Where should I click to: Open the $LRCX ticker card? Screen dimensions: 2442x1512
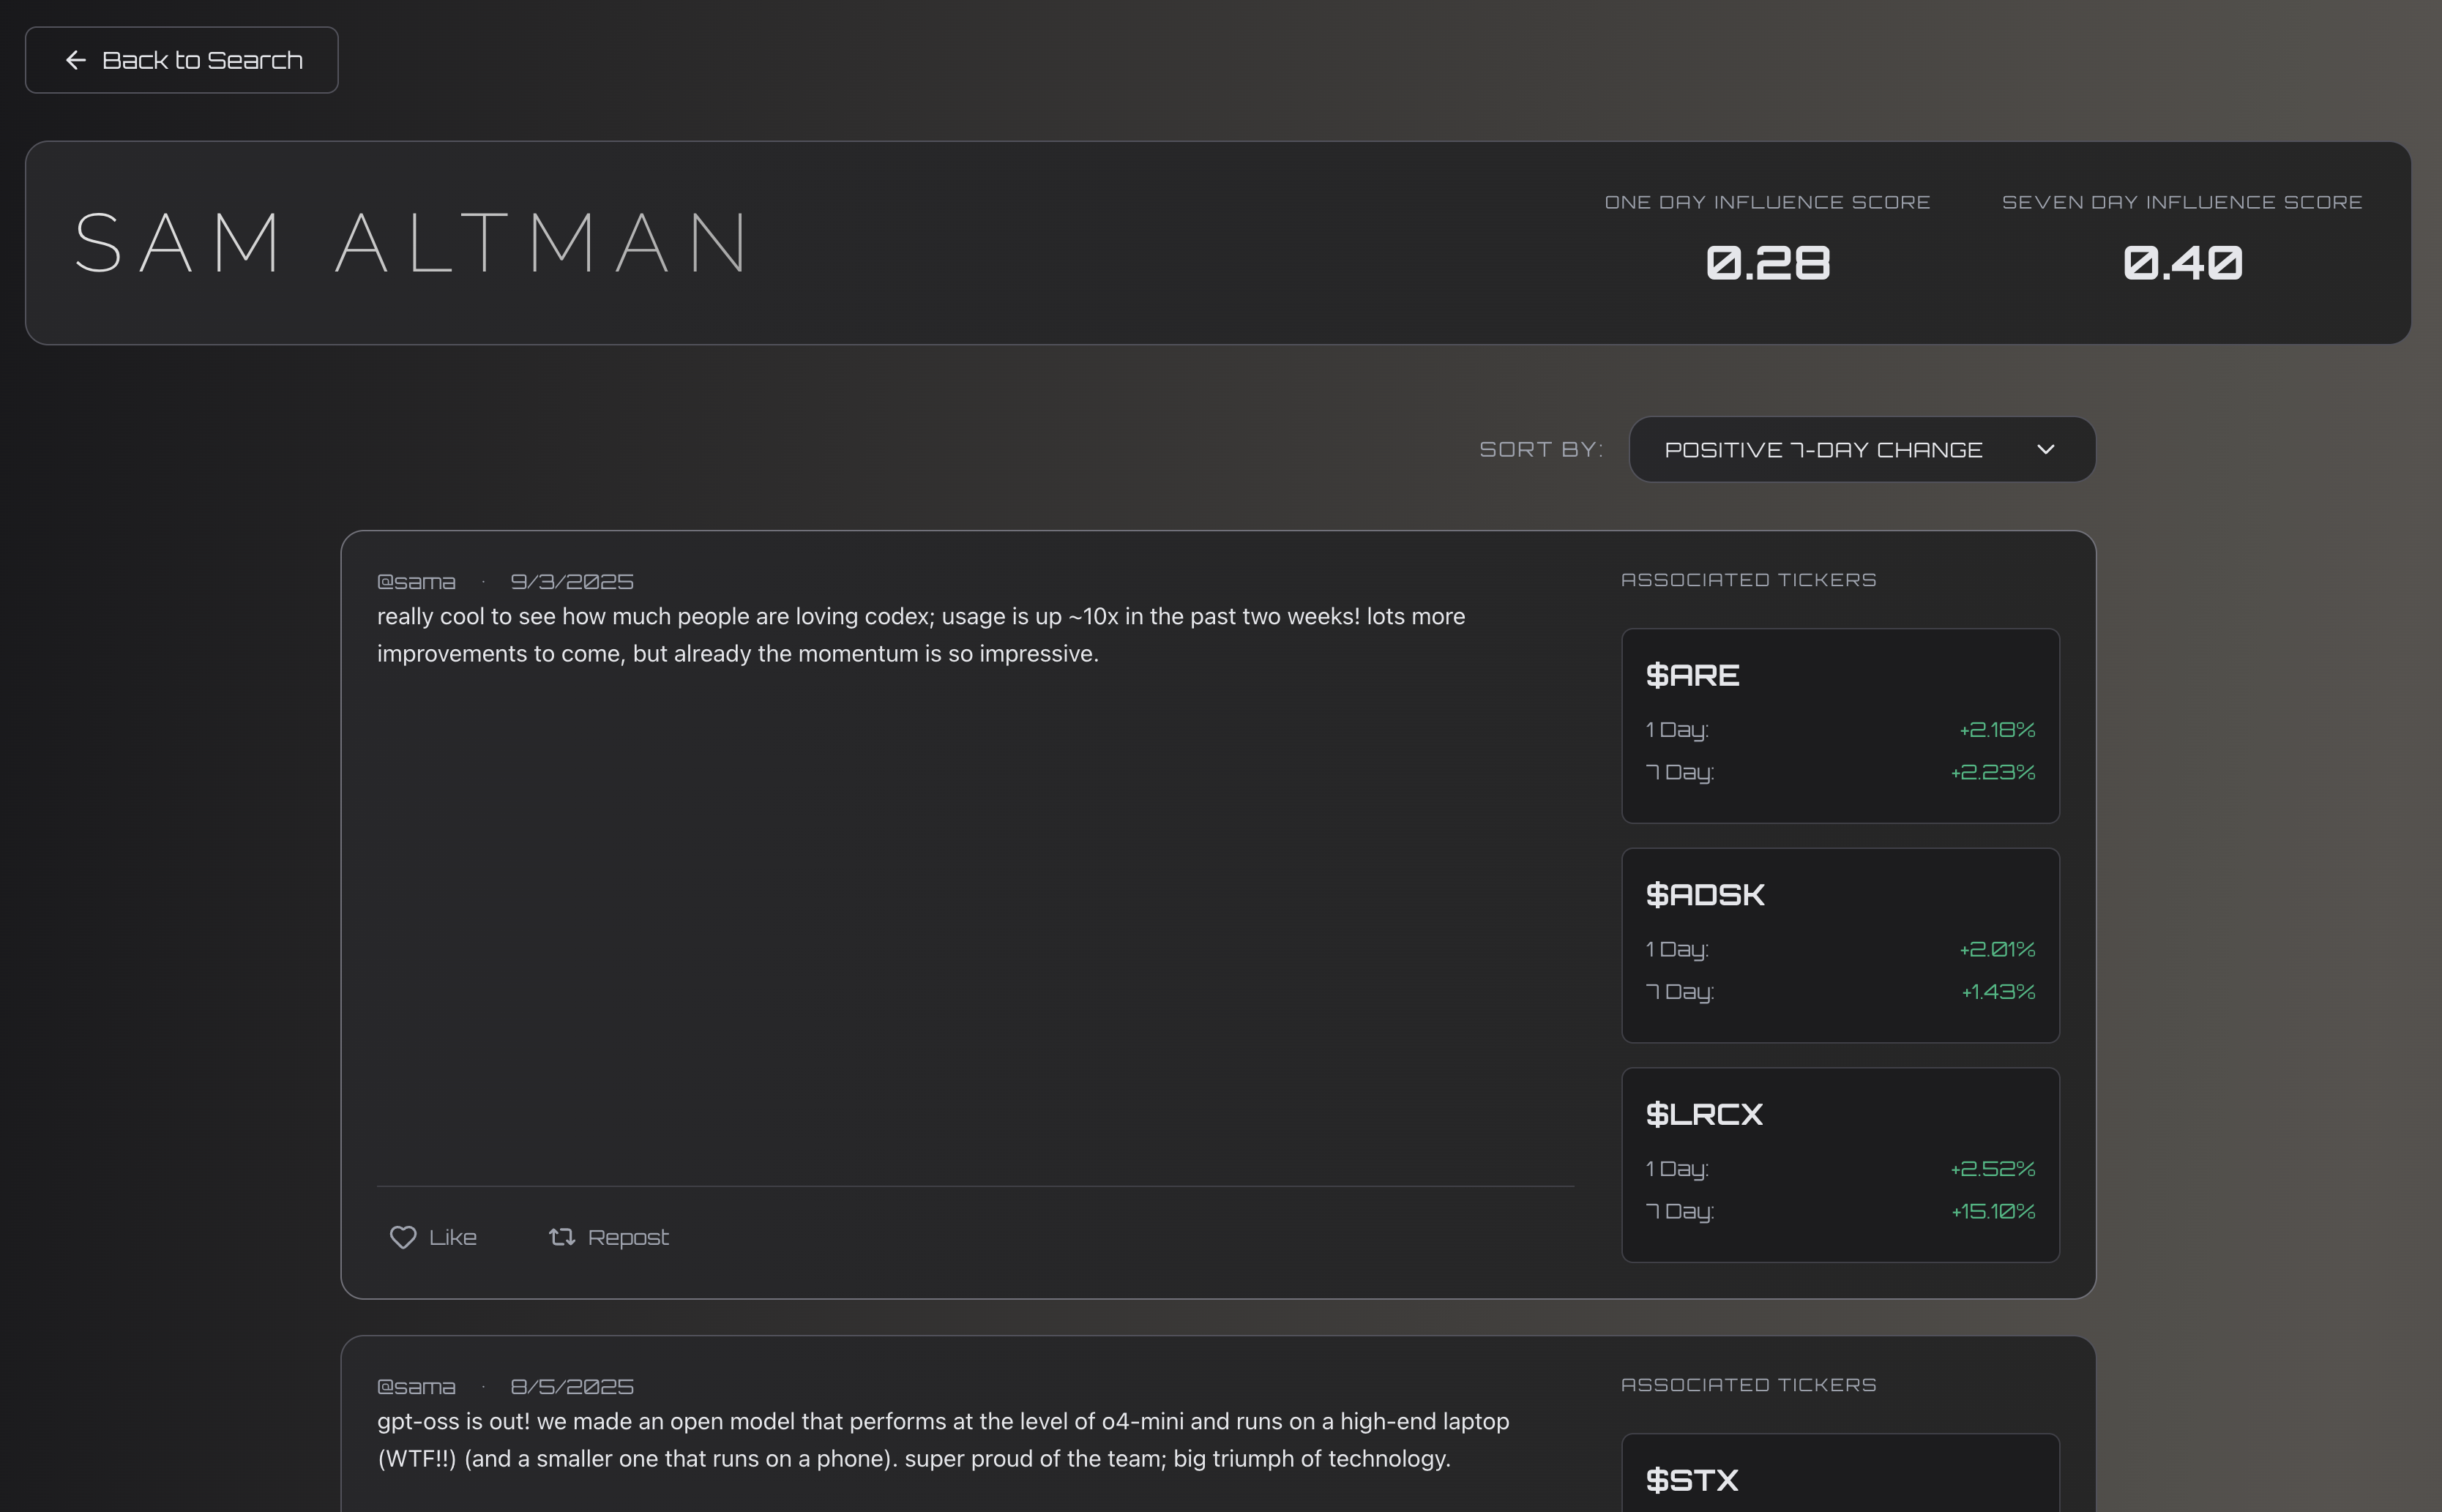(x=1839, y=1164)
